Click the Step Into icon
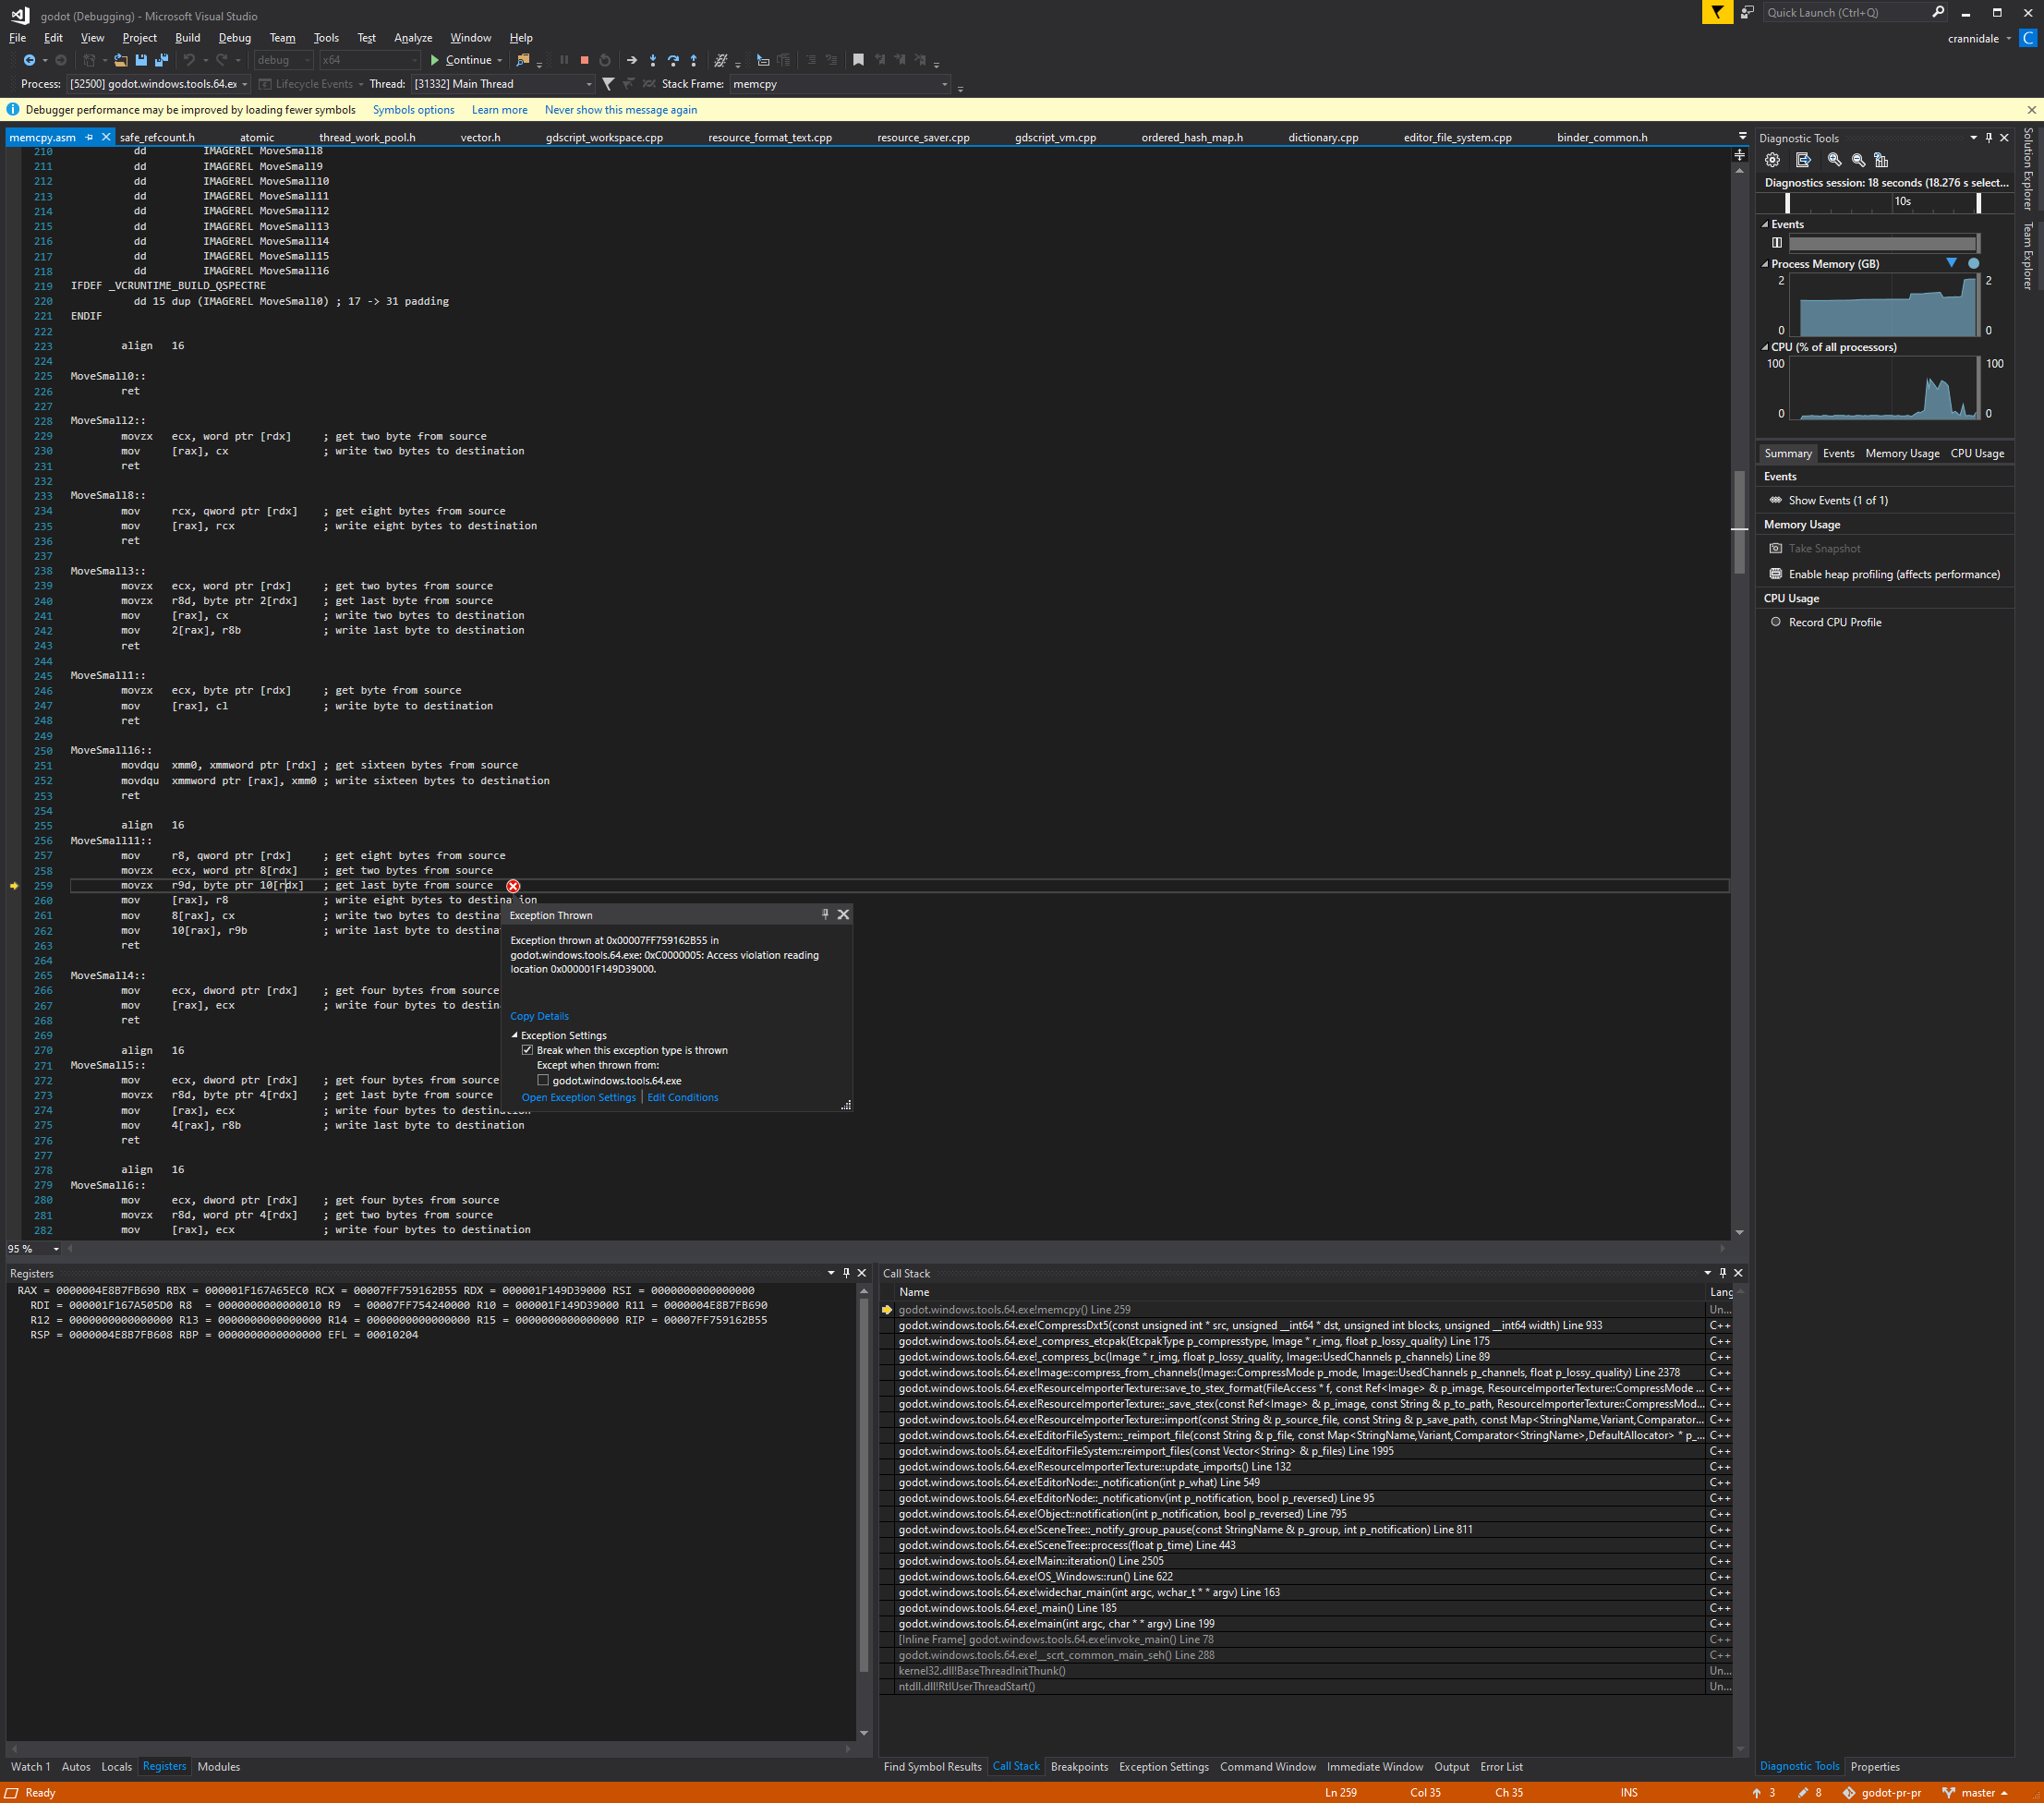 tap(653, 60)
